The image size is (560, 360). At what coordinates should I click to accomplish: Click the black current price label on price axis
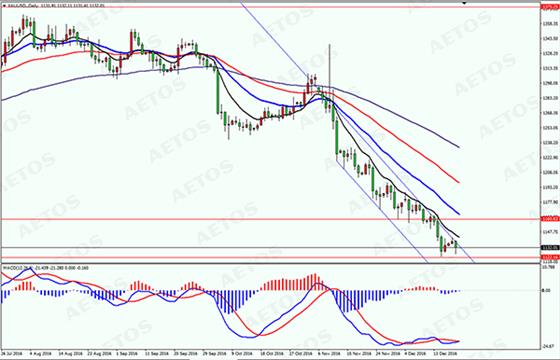click(550, 248)
